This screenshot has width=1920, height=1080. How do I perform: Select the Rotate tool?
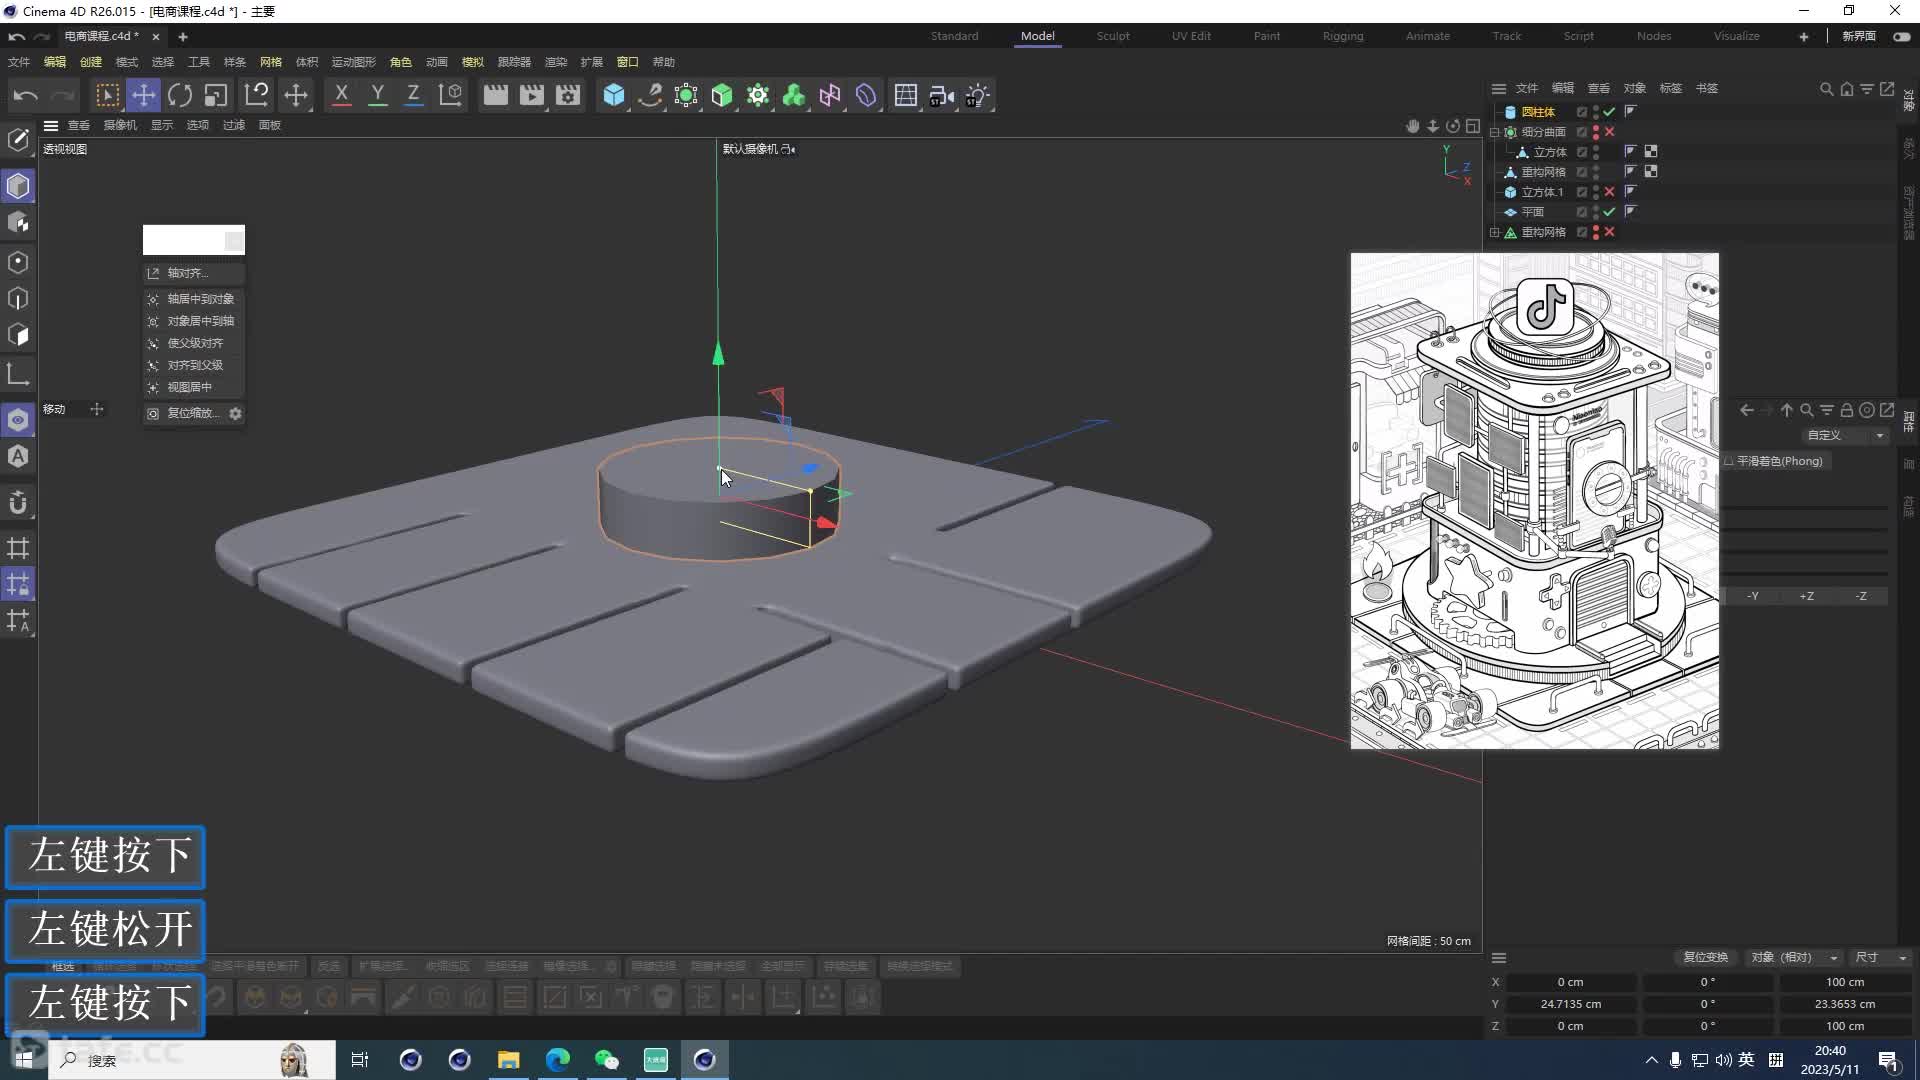180,95
